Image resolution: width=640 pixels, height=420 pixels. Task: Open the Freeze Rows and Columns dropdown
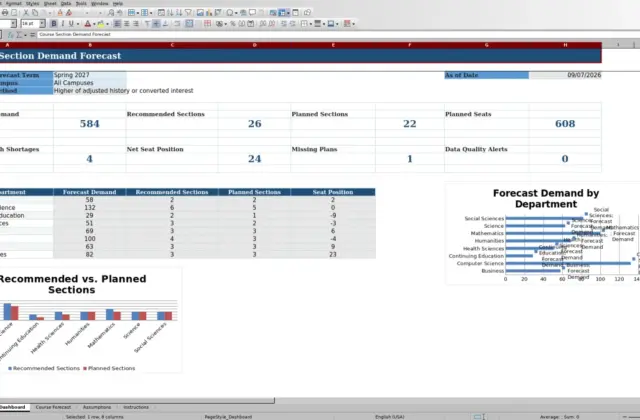coord(288,13)
